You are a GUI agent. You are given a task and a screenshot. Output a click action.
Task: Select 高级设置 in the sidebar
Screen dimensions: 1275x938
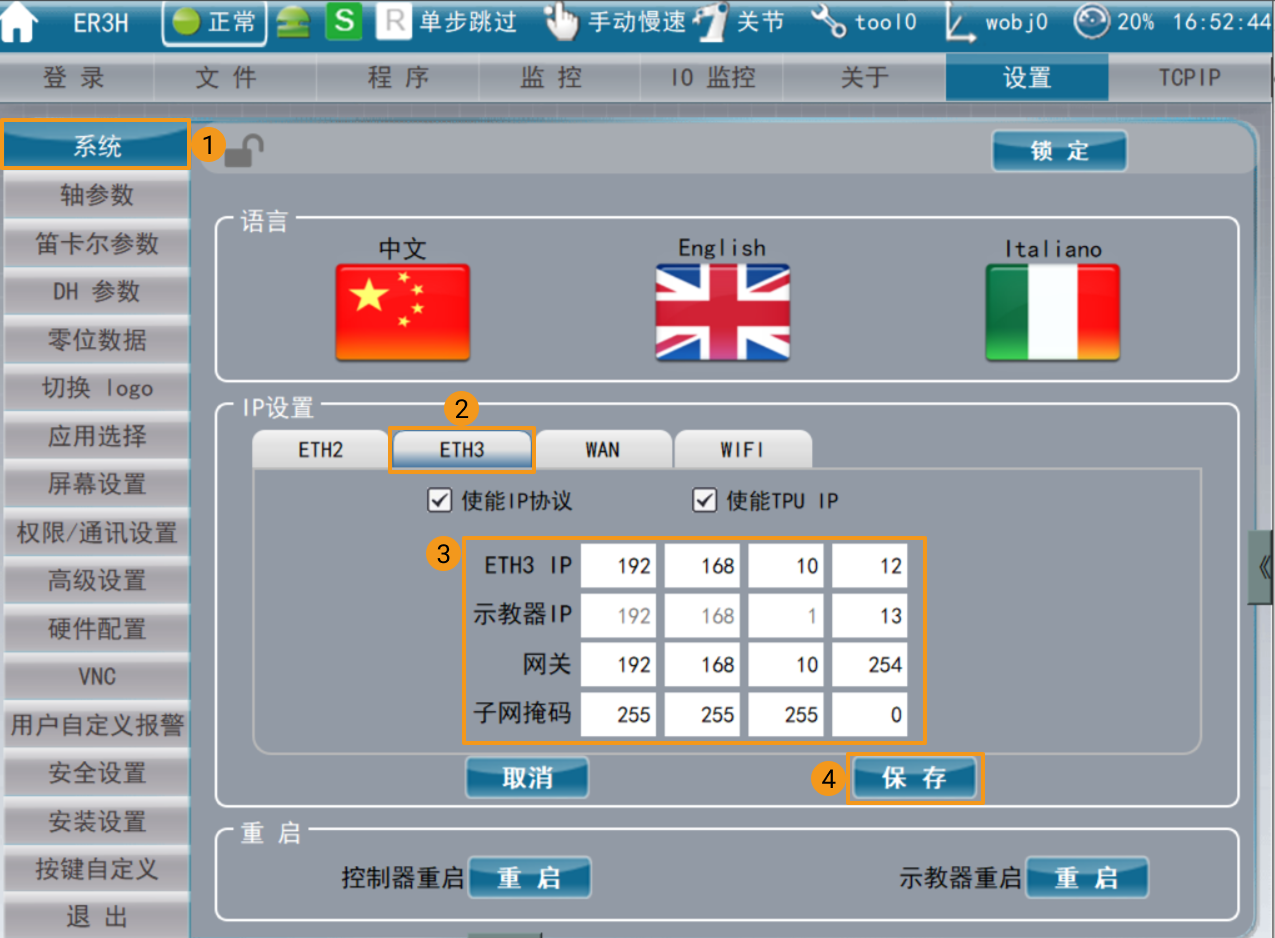point(96,580)
